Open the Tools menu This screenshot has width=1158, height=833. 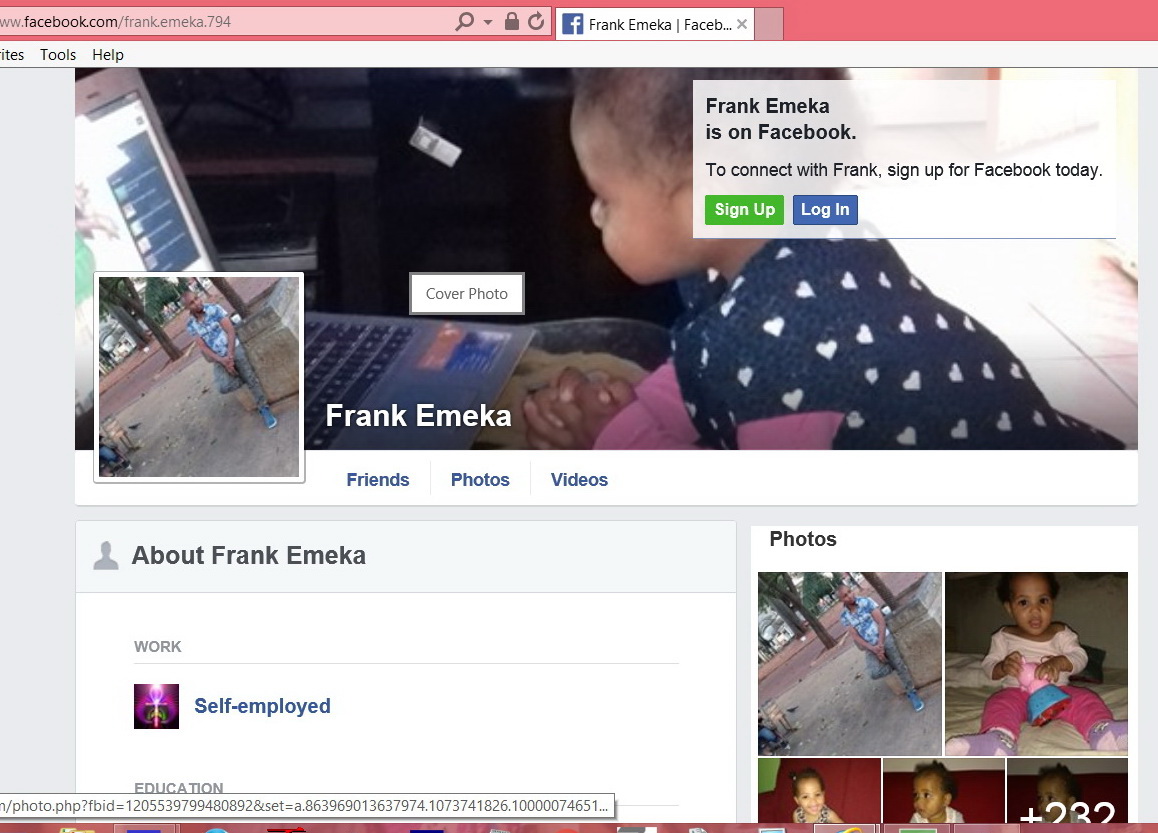58,55
